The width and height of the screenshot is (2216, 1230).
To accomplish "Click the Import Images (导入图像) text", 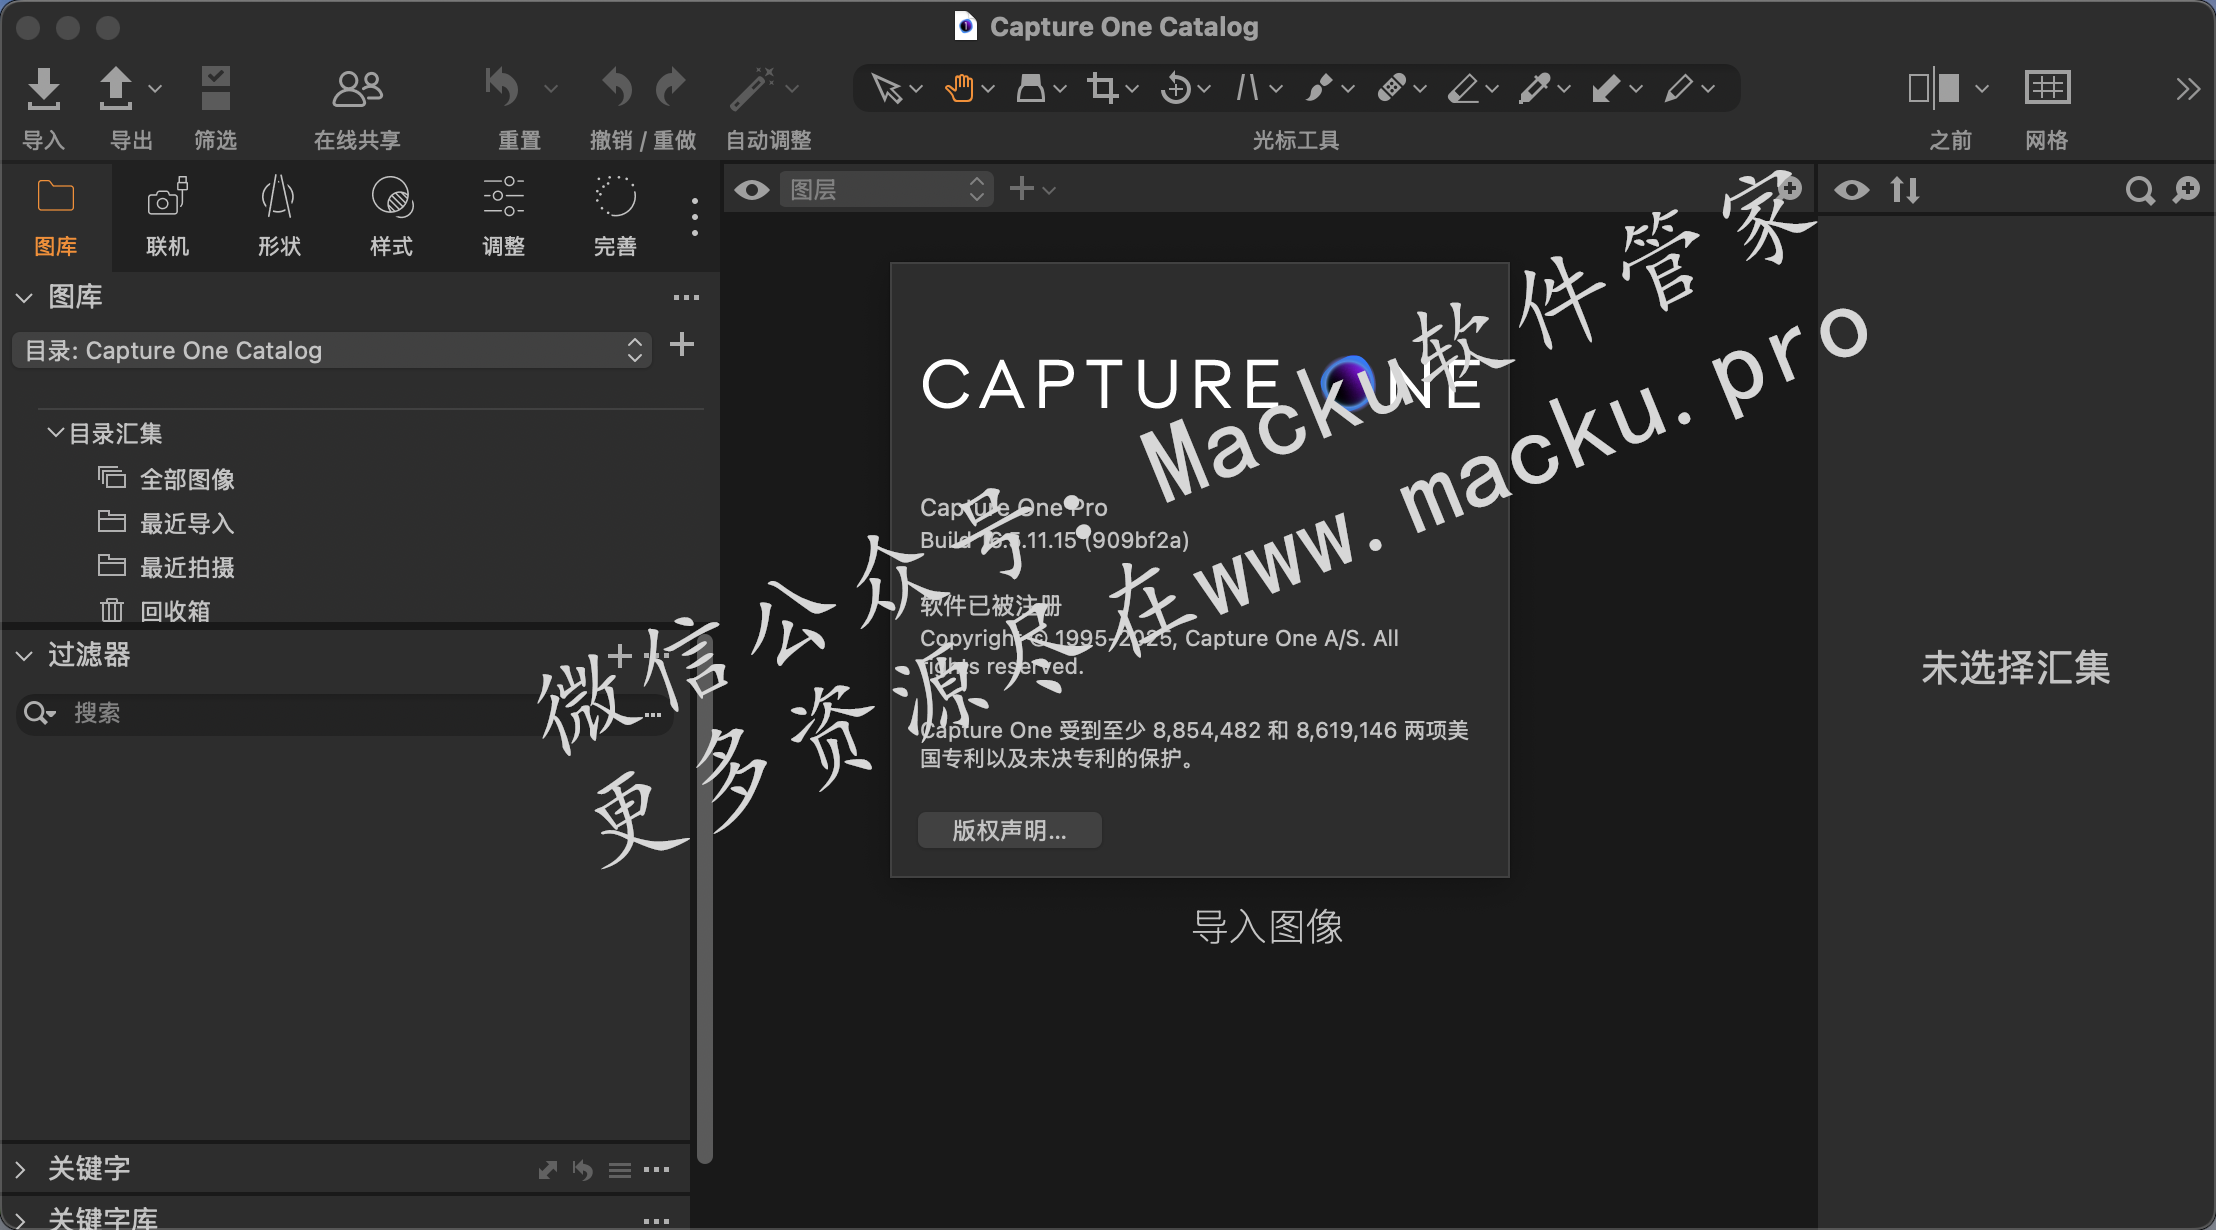I will click(1267, 927).
